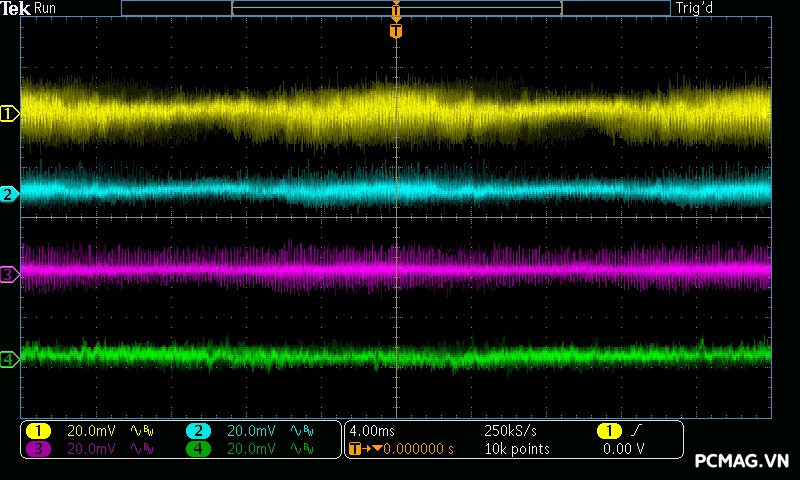800x480 pixels.
Task: Select channel 3 ground level marker
Action: 9,273
